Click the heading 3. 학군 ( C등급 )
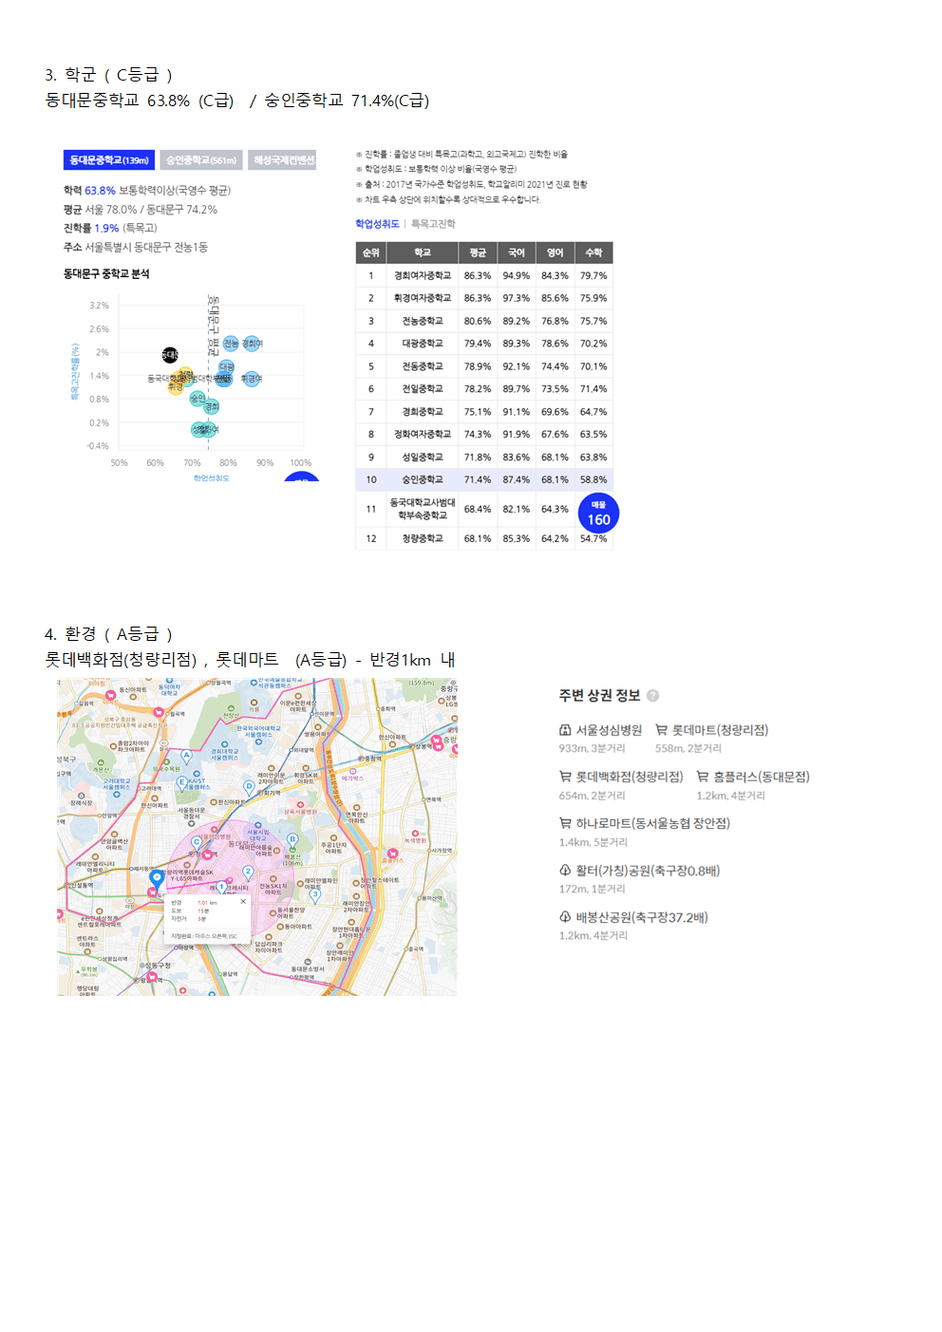 pos(109,75)
